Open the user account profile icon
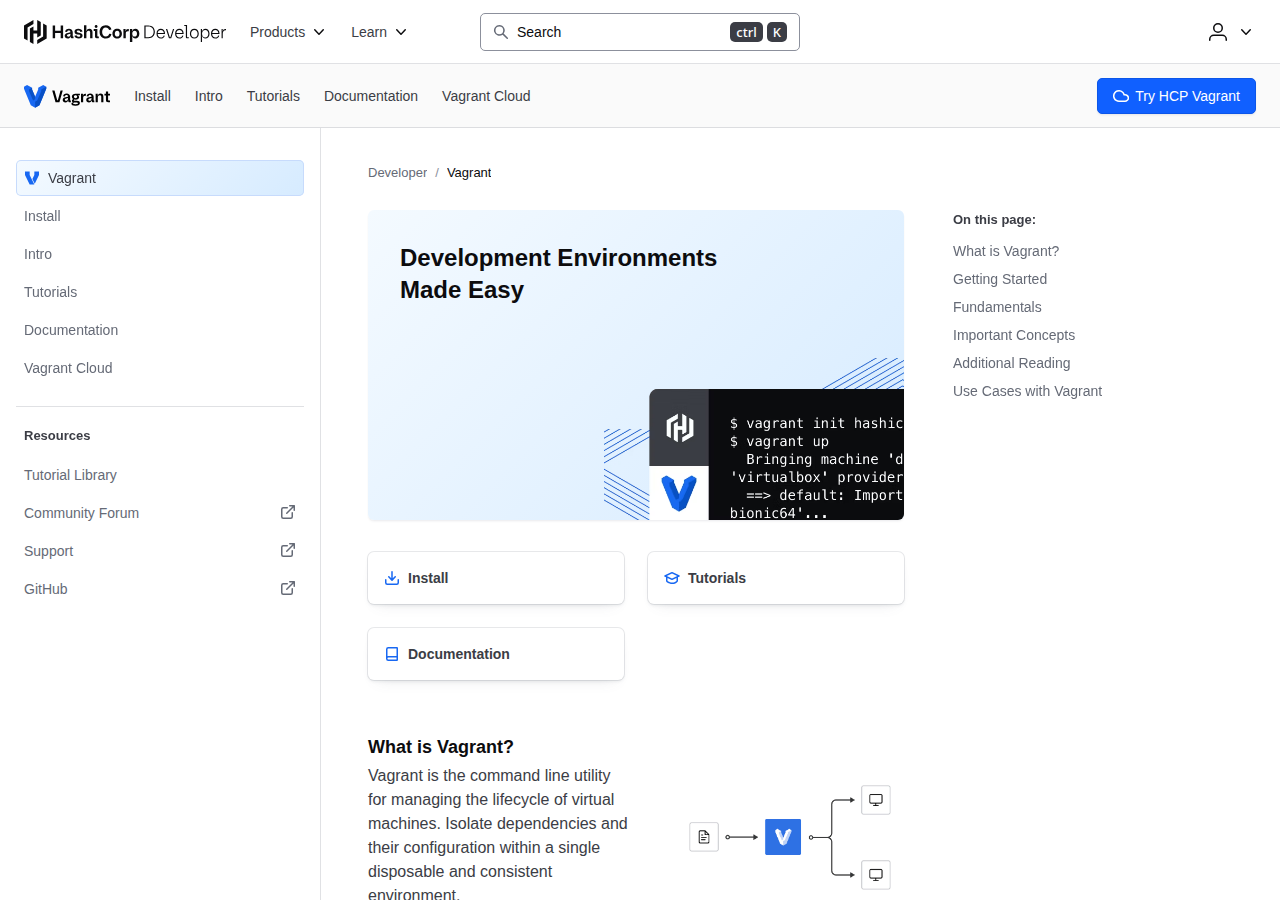Viewport: 1280px width, 900px height. coord(1218,32)
